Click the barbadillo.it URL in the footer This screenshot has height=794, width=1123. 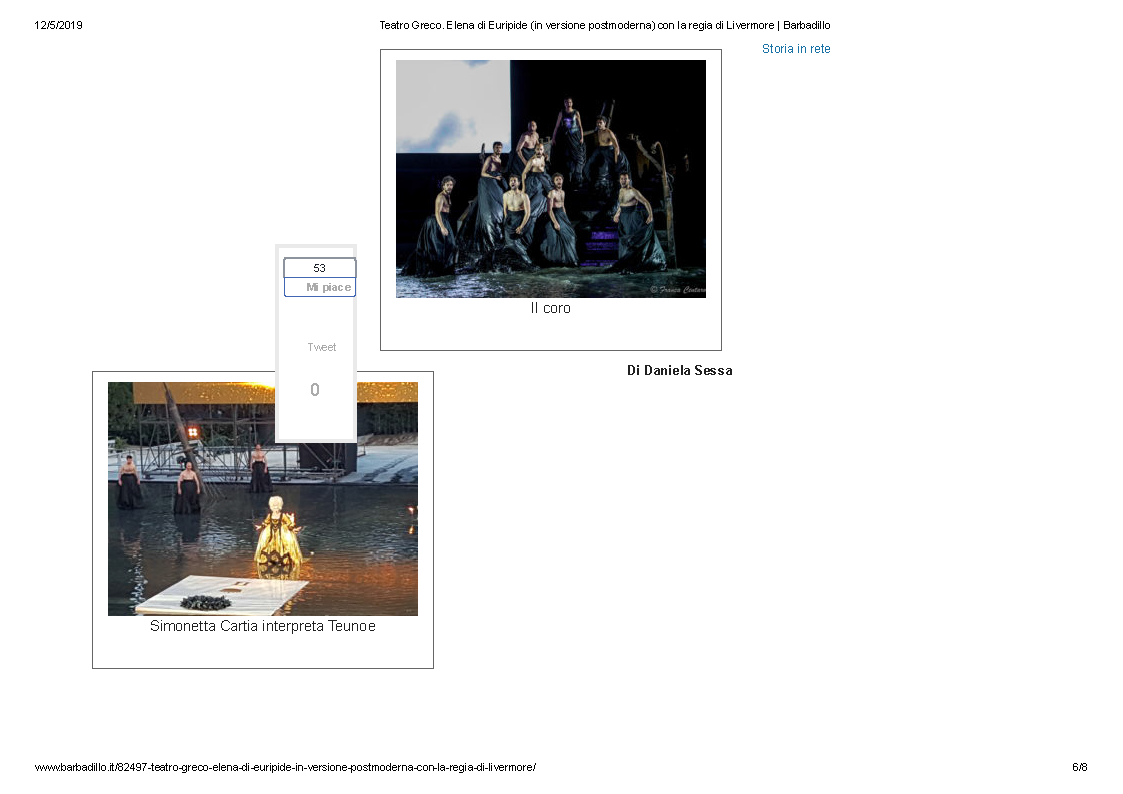[285, 767]
